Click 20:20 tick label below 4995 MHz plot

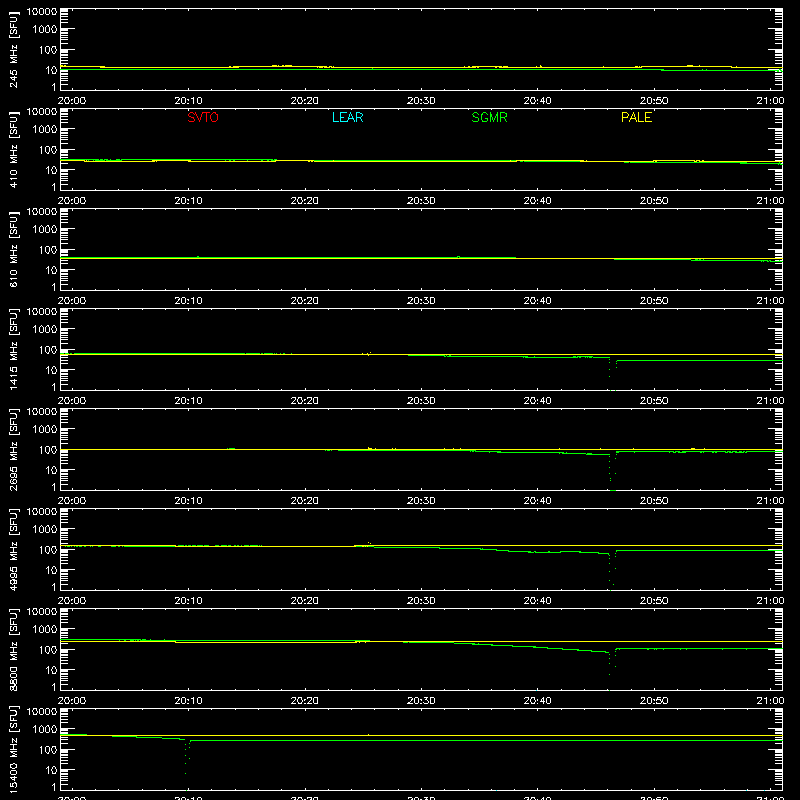tap(305, 601)
